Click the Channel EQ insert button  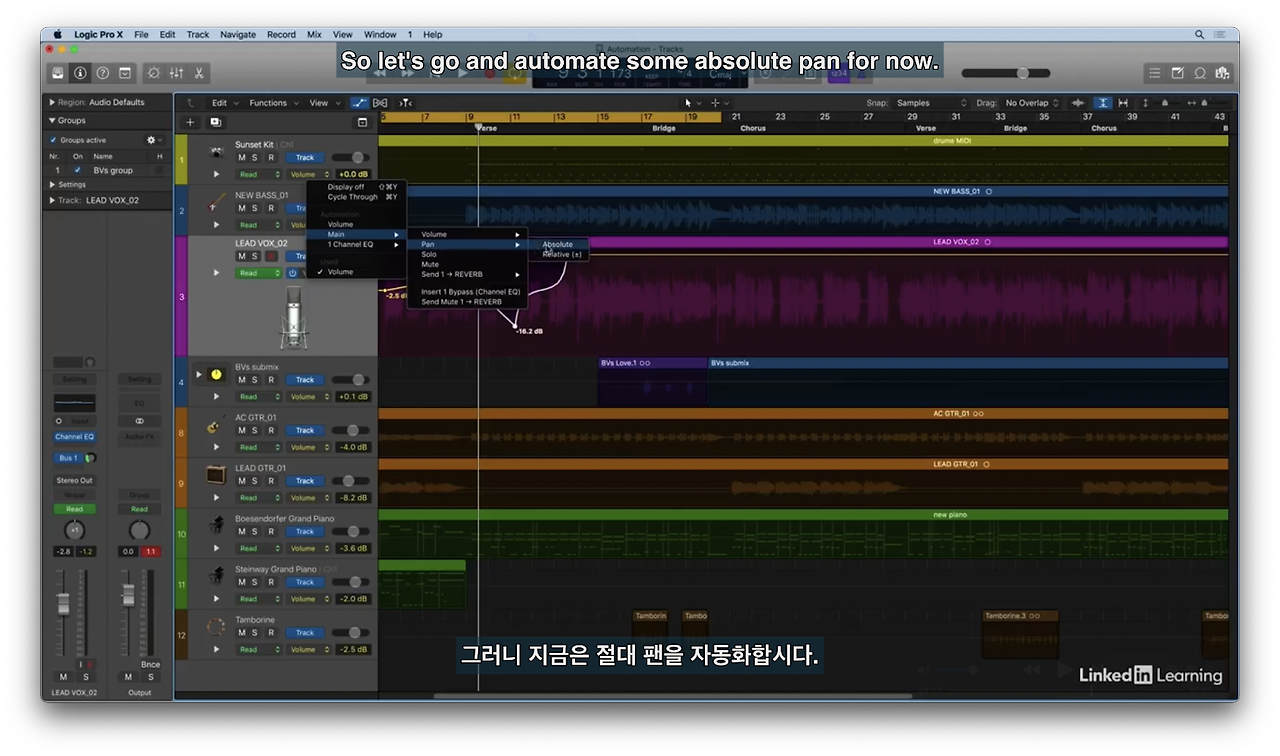point(75,437)
